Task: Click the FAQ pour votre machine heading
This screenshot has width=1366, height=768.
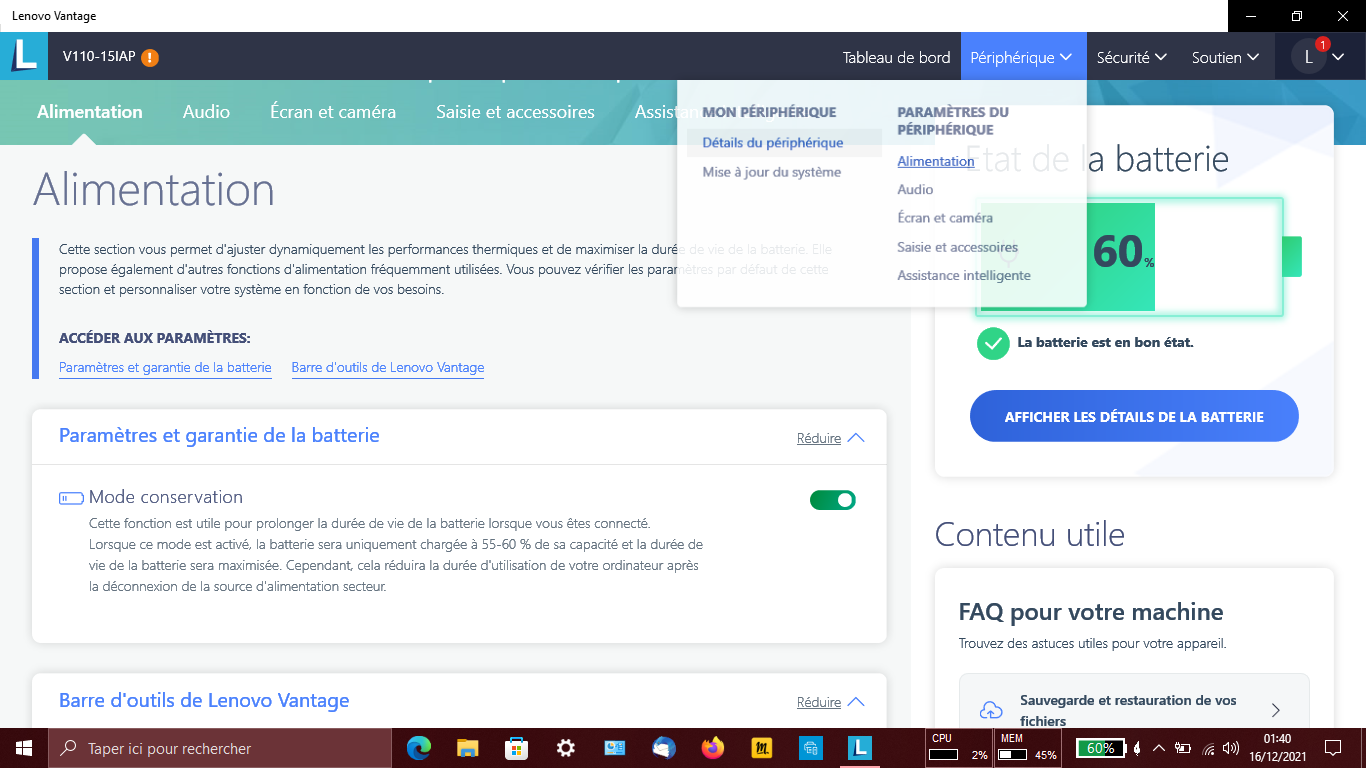Action: (x=1091, y=612)
